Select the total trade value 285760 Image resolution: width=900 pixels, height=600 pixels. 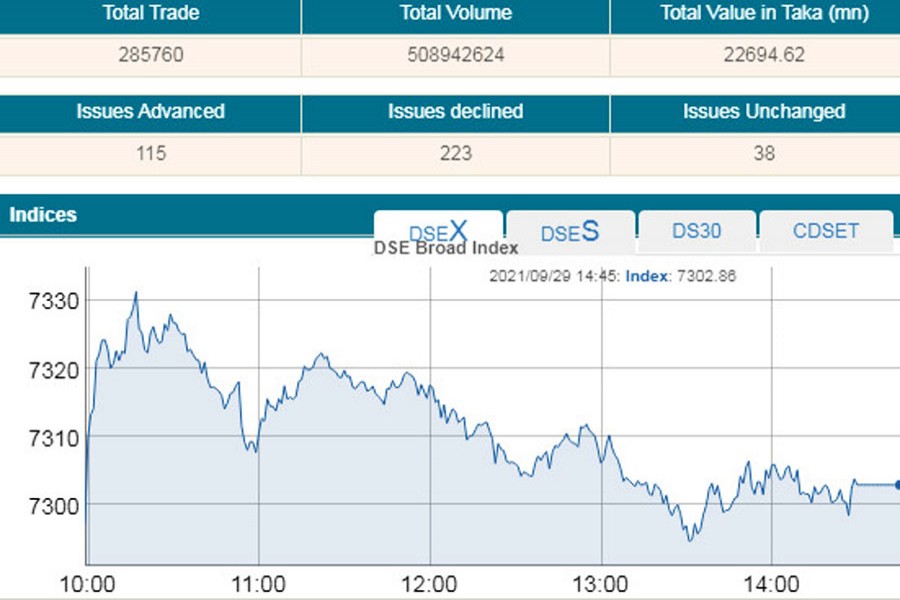click(x=150, y=55)
